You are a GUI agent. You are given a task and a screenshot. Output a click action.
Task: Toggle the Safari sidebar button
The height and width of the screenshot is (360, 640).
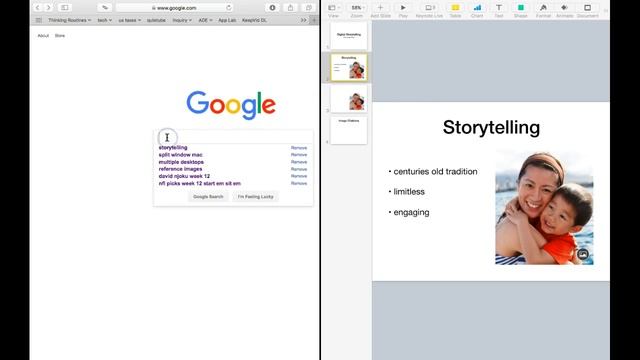[x=64, y=8]
